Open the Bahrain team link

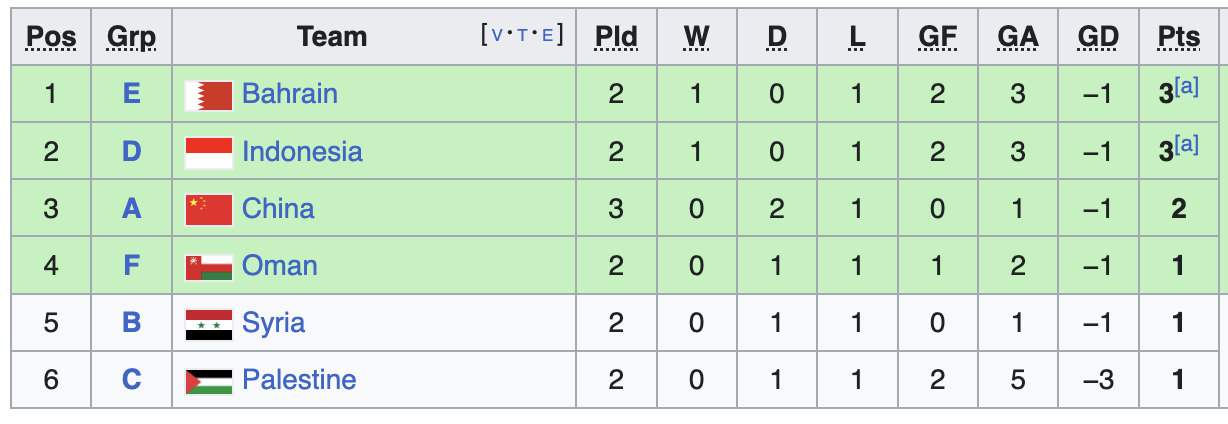(290, 94)
